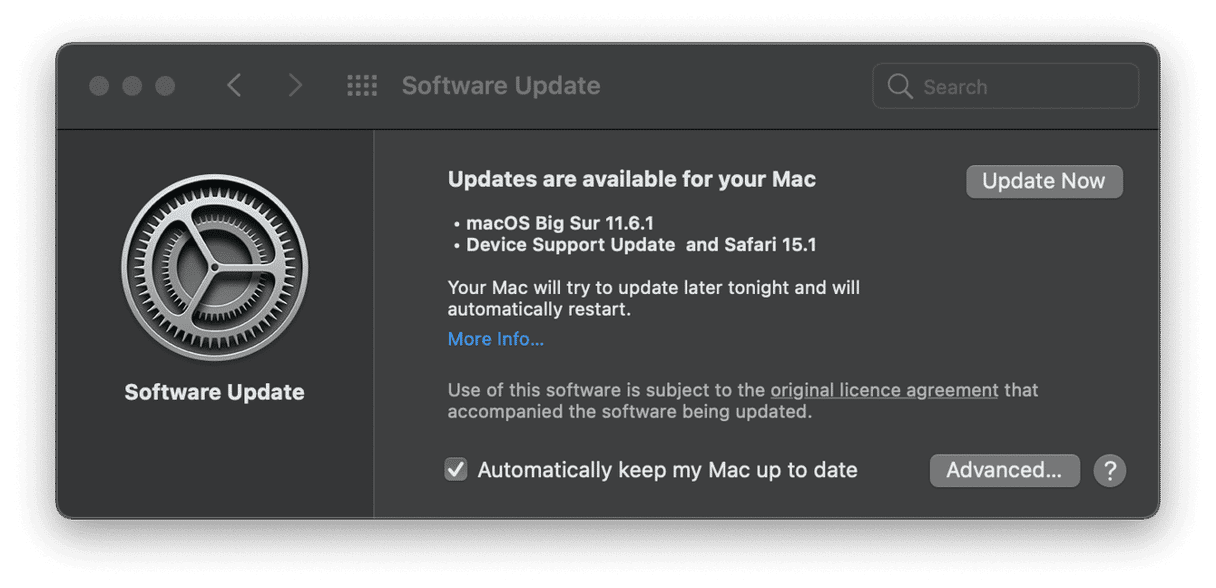Click the red close traffic light

coord(99,86)
